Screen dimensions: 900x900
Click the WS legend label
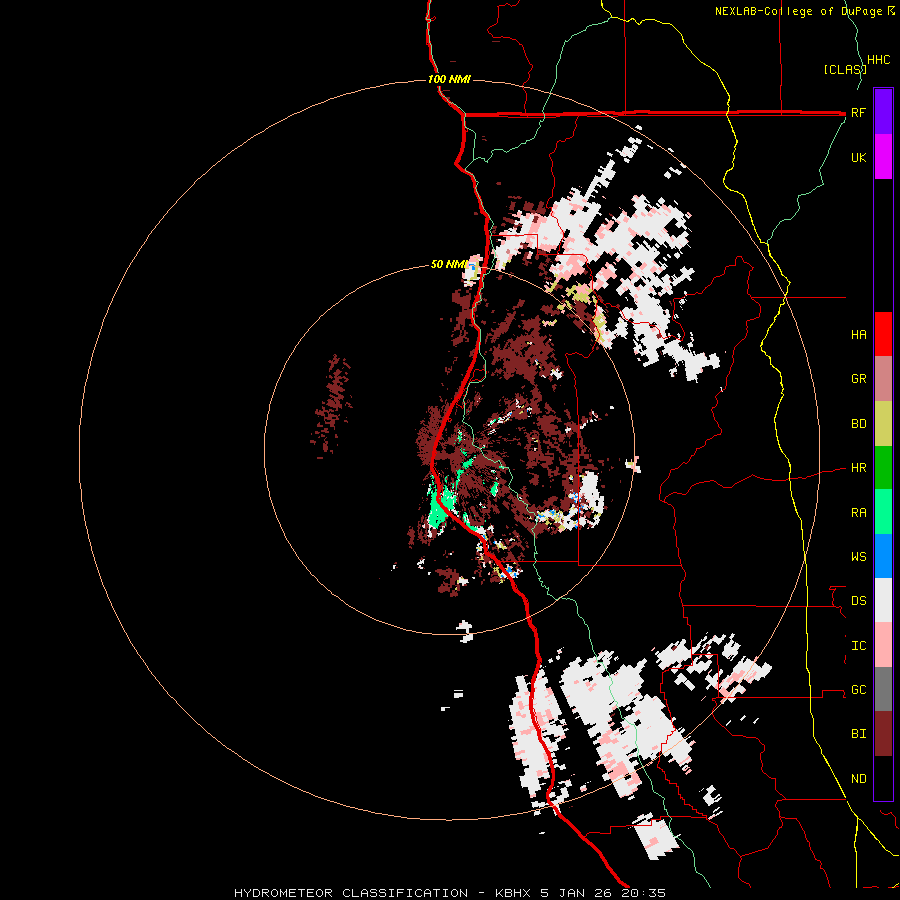858,557
